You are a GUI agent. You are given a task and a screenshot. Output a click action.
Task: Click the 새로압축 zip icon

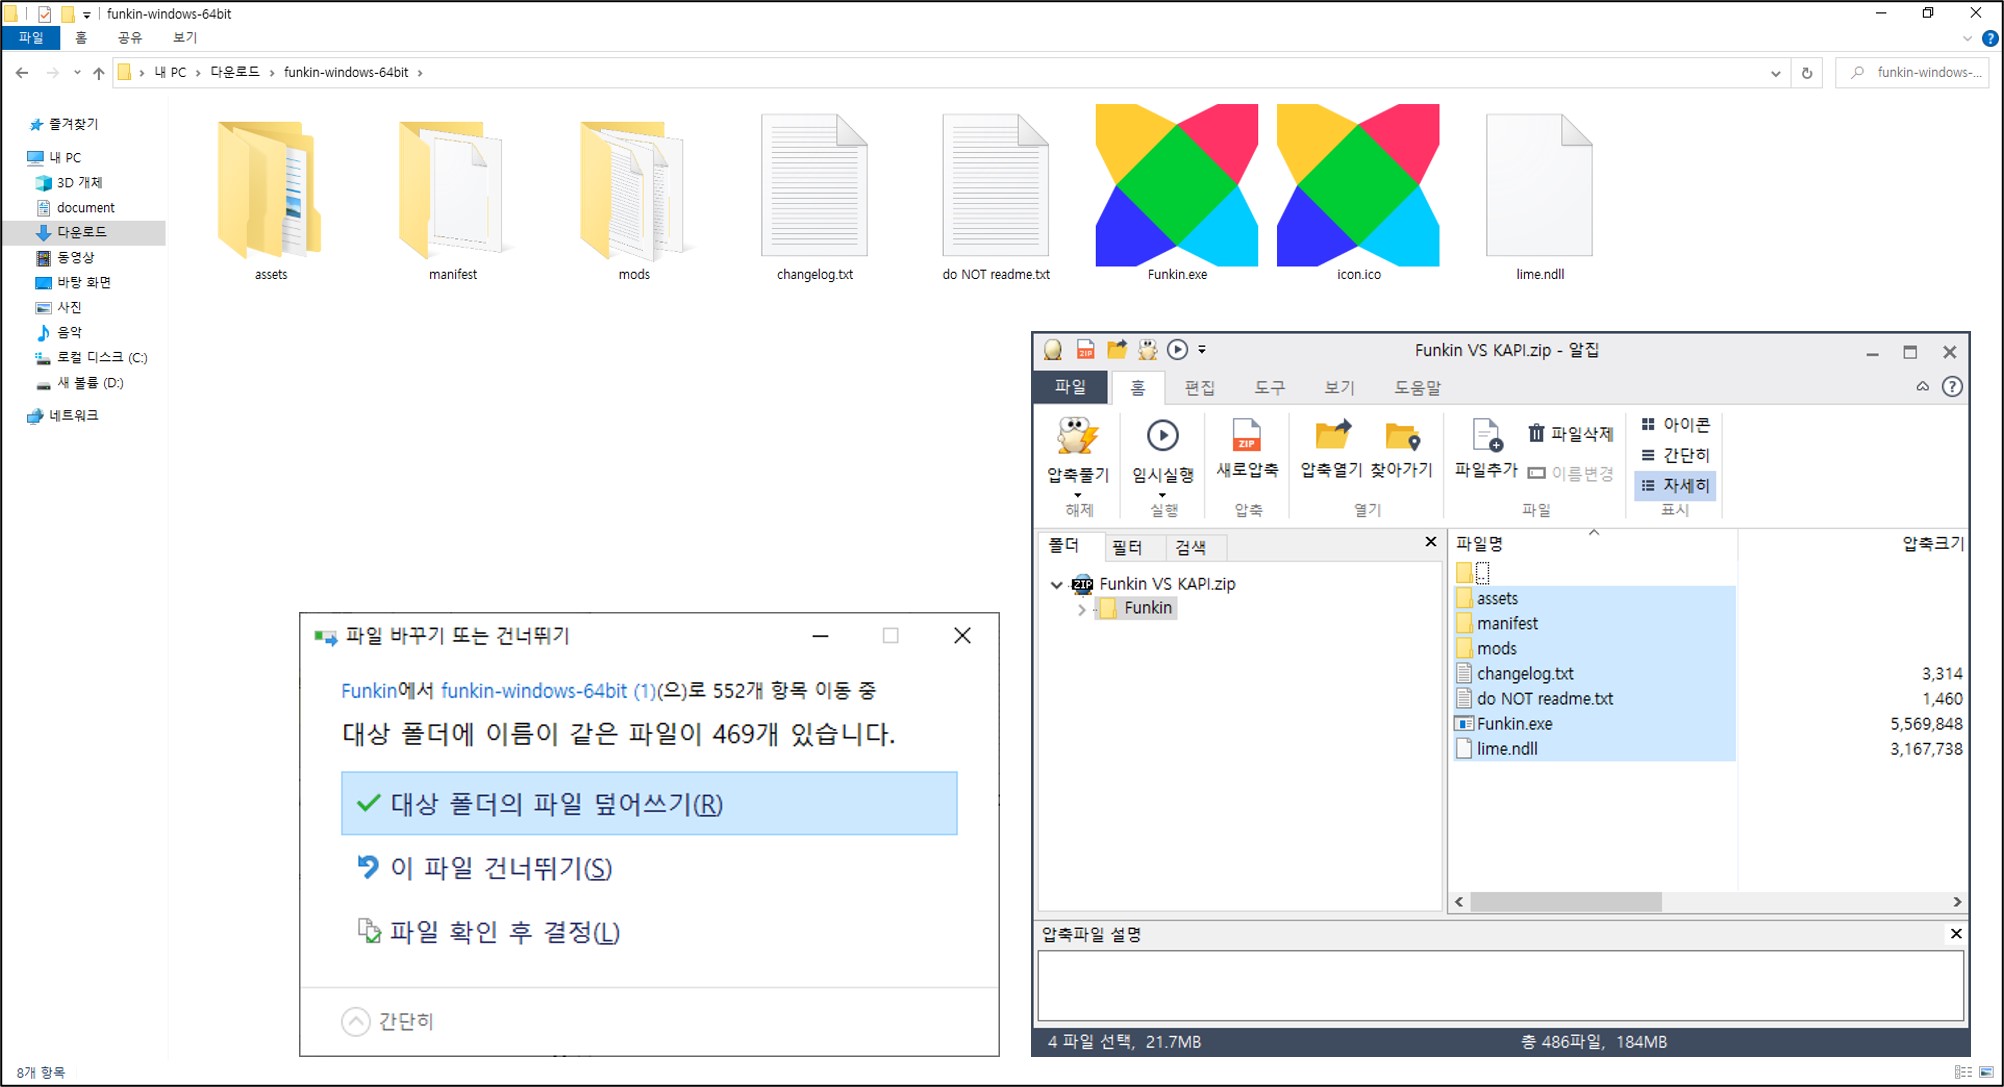click(x=1246, y=436)
